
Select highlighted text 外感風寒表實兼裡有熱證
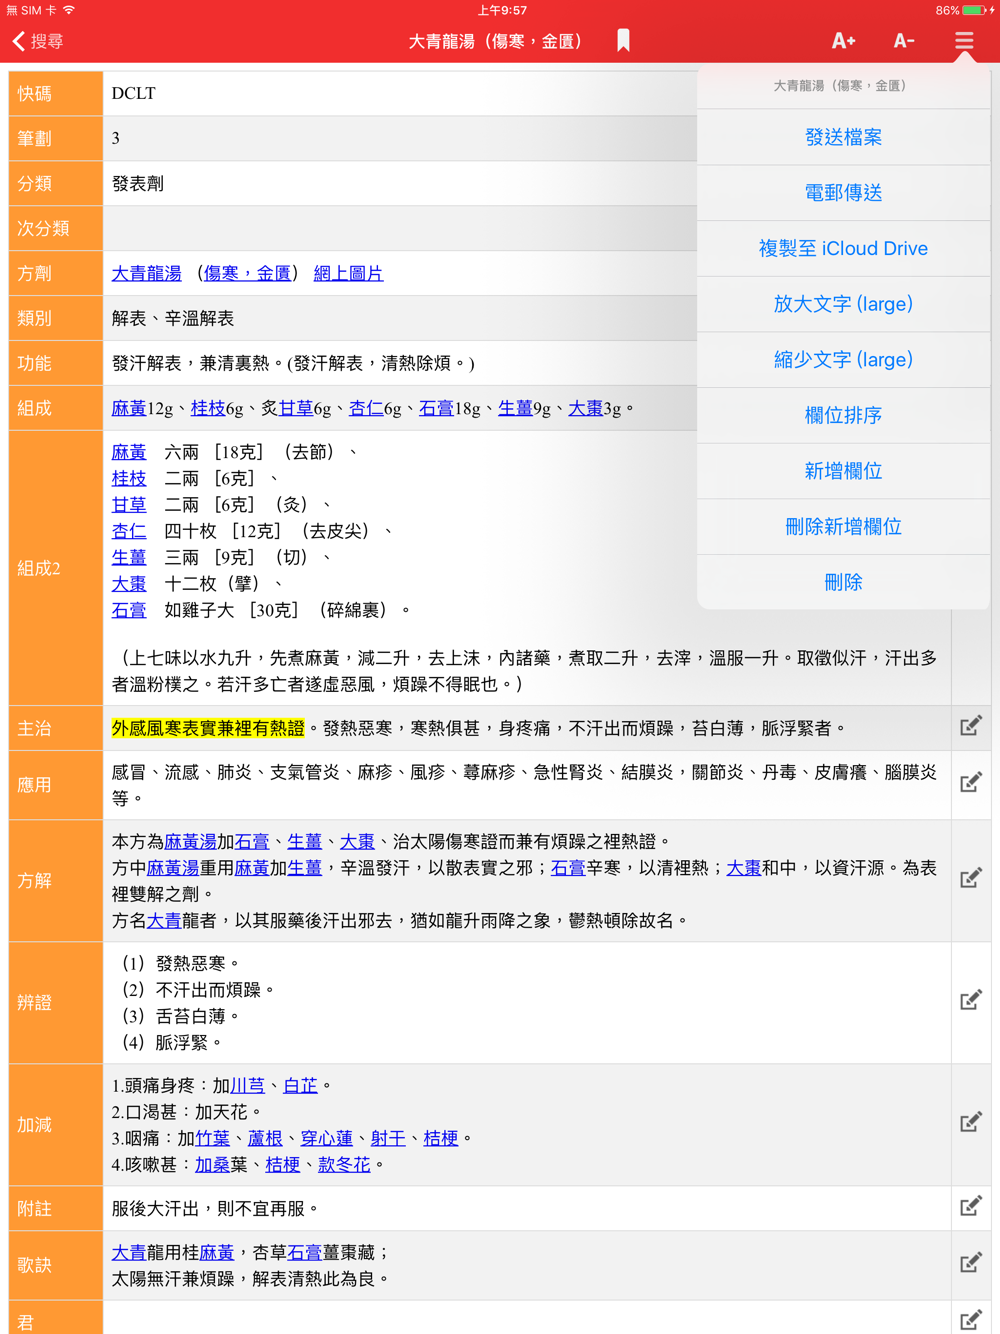point(208,728)
